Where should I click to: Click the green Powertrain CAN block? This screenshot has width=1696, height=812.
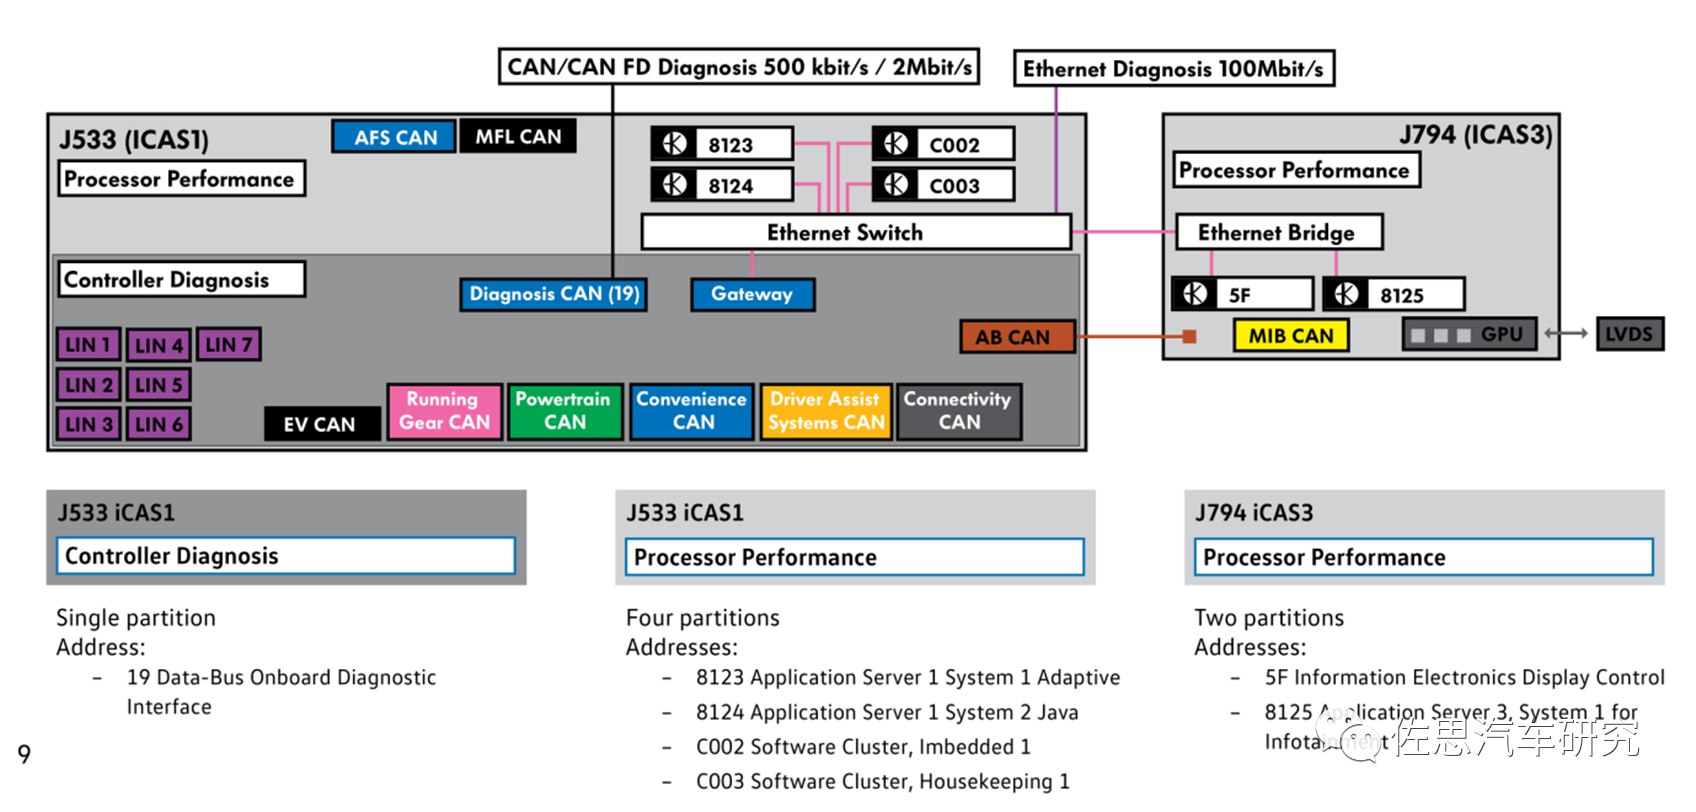click(x=565, y=411)
